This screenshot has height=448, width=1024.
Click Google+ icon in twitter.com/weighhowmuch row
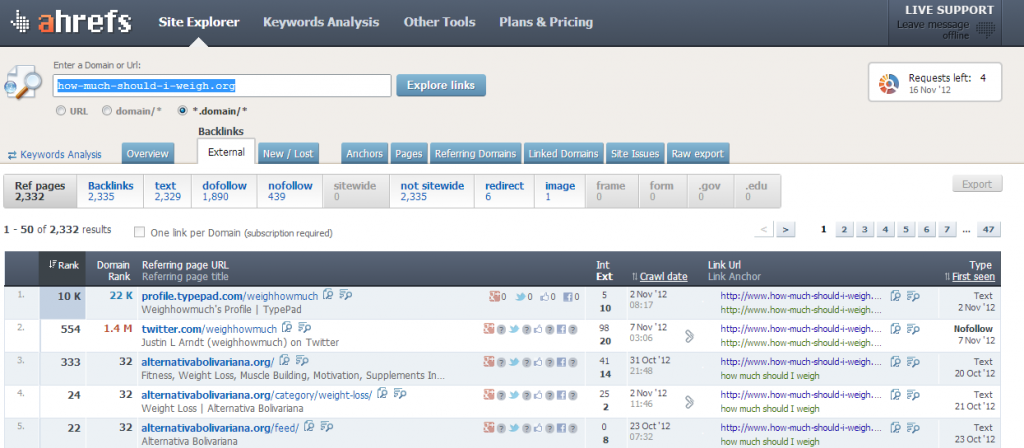tap(488, 329)
